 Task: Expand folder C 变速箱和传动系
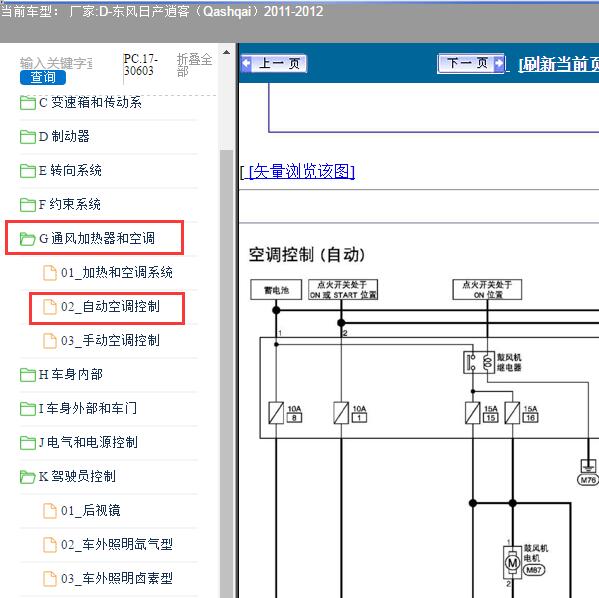point(90,102)
